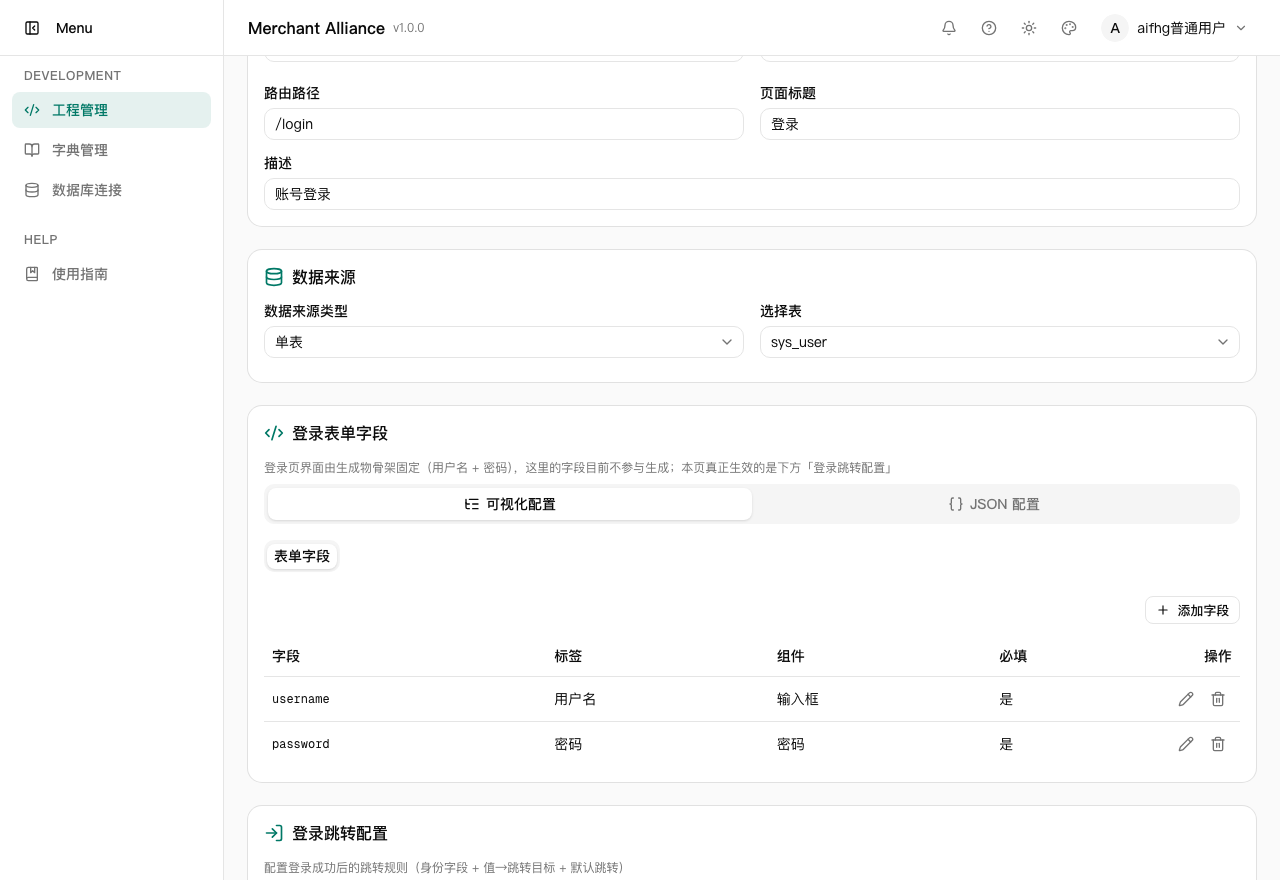The height and width of the screenshot is (880, 1280).
Task: Click the 登录跳转配置 login arrow icon
Action: 274,833
